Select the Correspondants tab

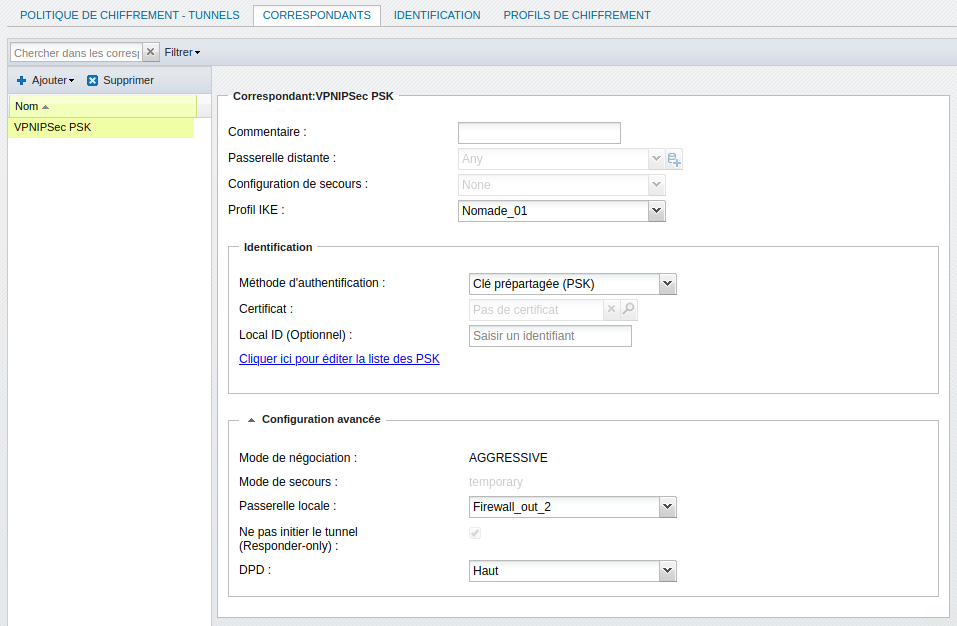317,15
